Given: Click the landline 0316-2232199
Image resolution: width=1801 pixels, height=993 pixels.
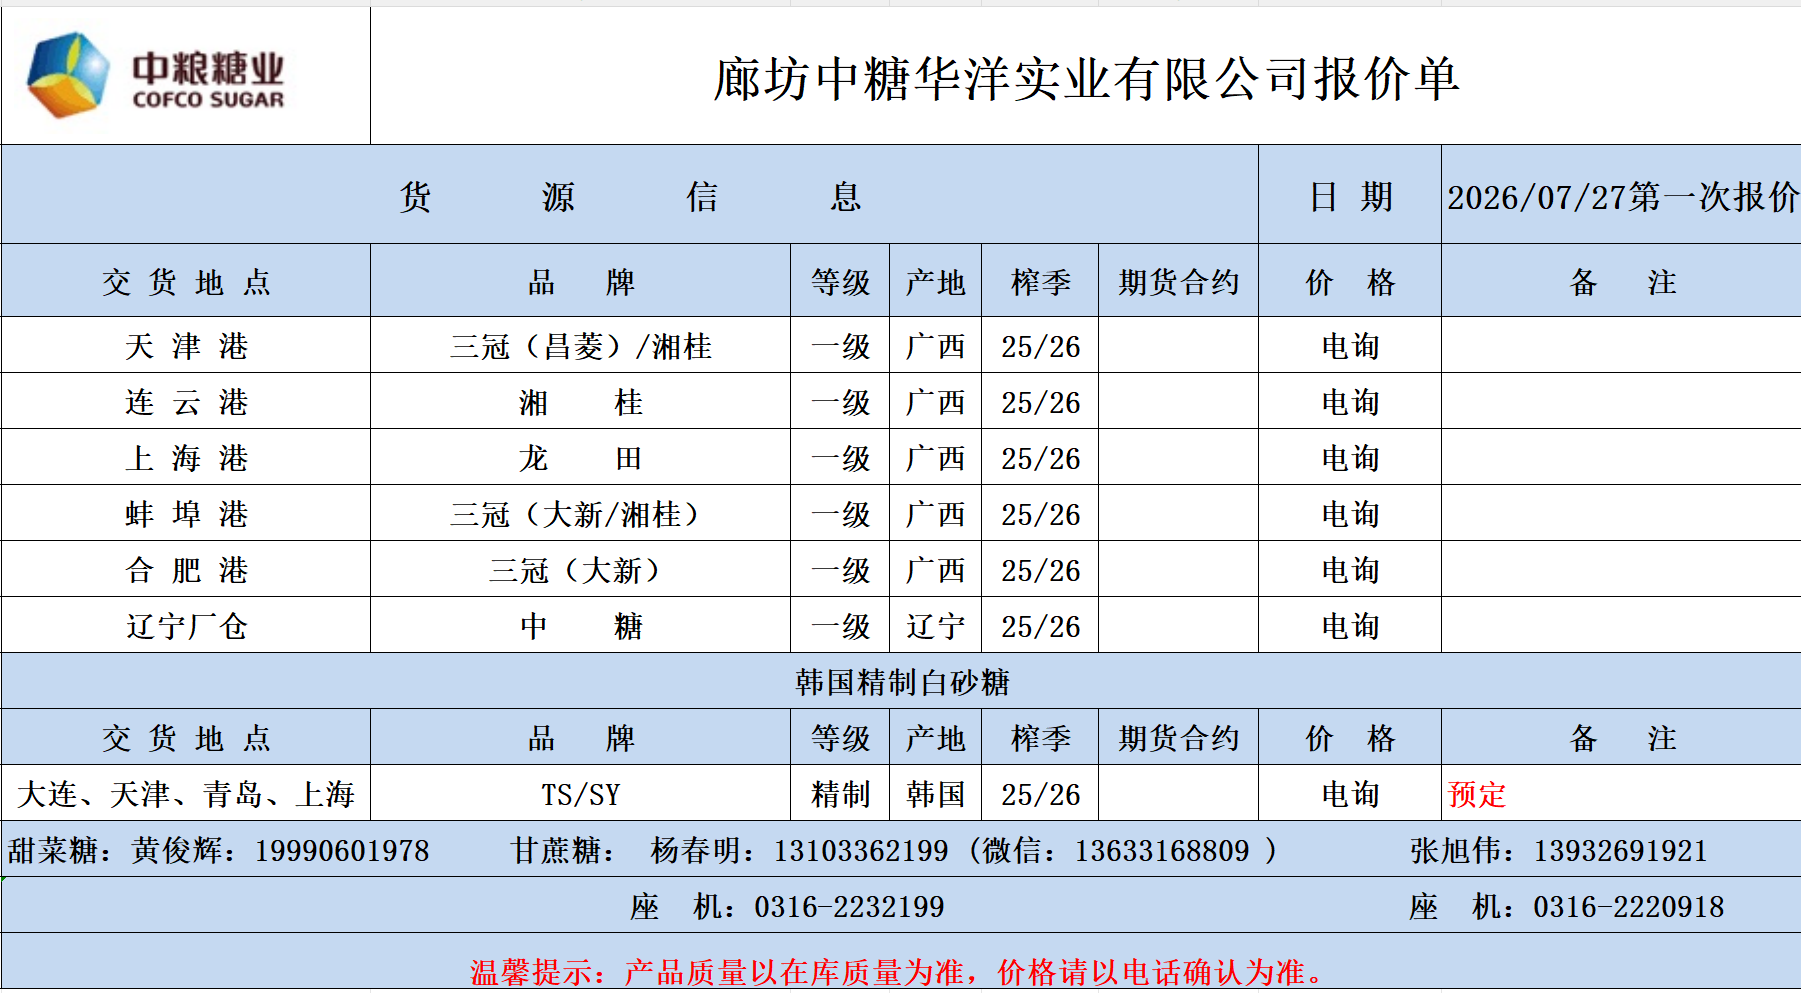Looking at the screenshot, I should tap(787, 906).
